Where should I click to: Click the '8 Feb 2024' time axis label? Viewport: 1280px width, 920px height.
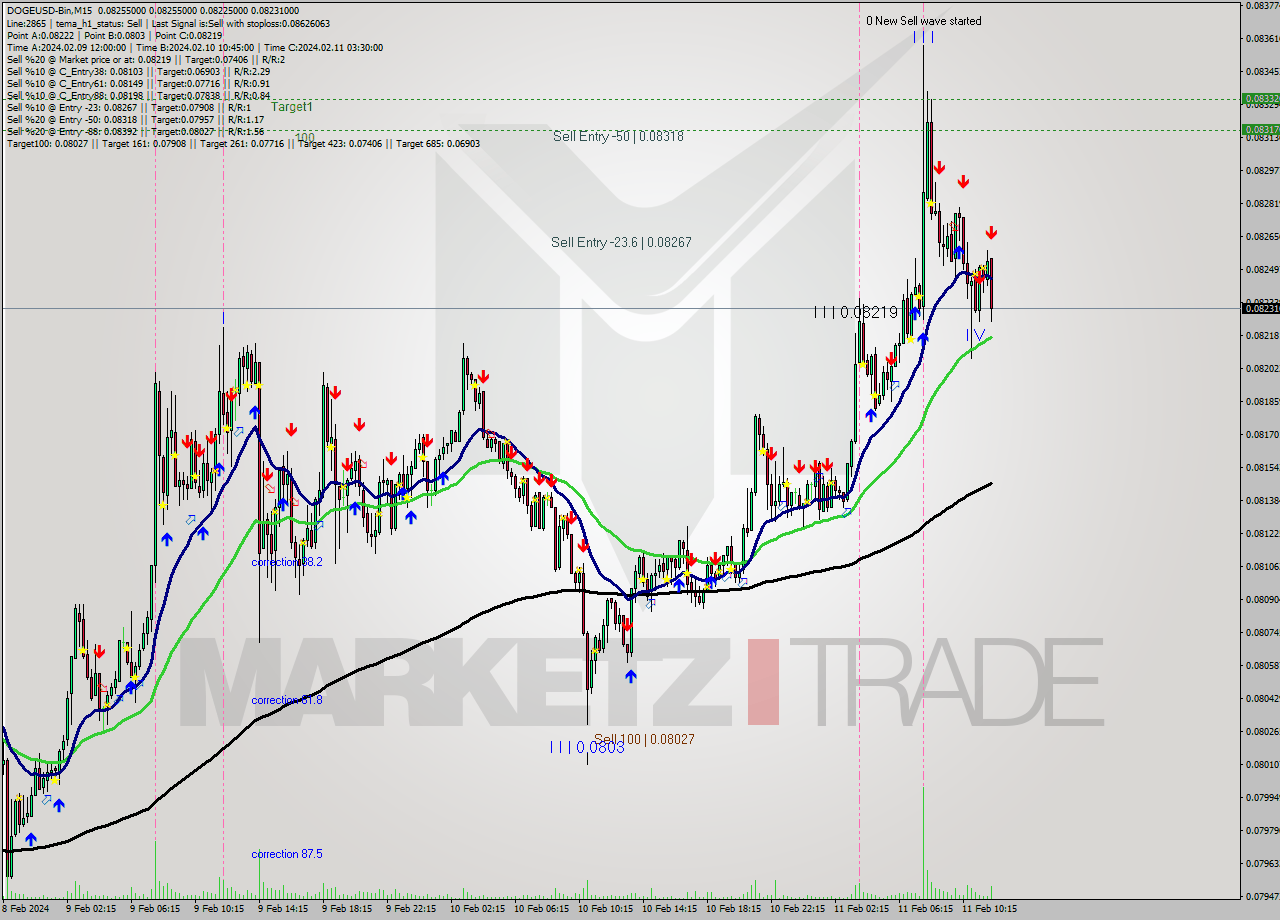(x=27, y=909)
